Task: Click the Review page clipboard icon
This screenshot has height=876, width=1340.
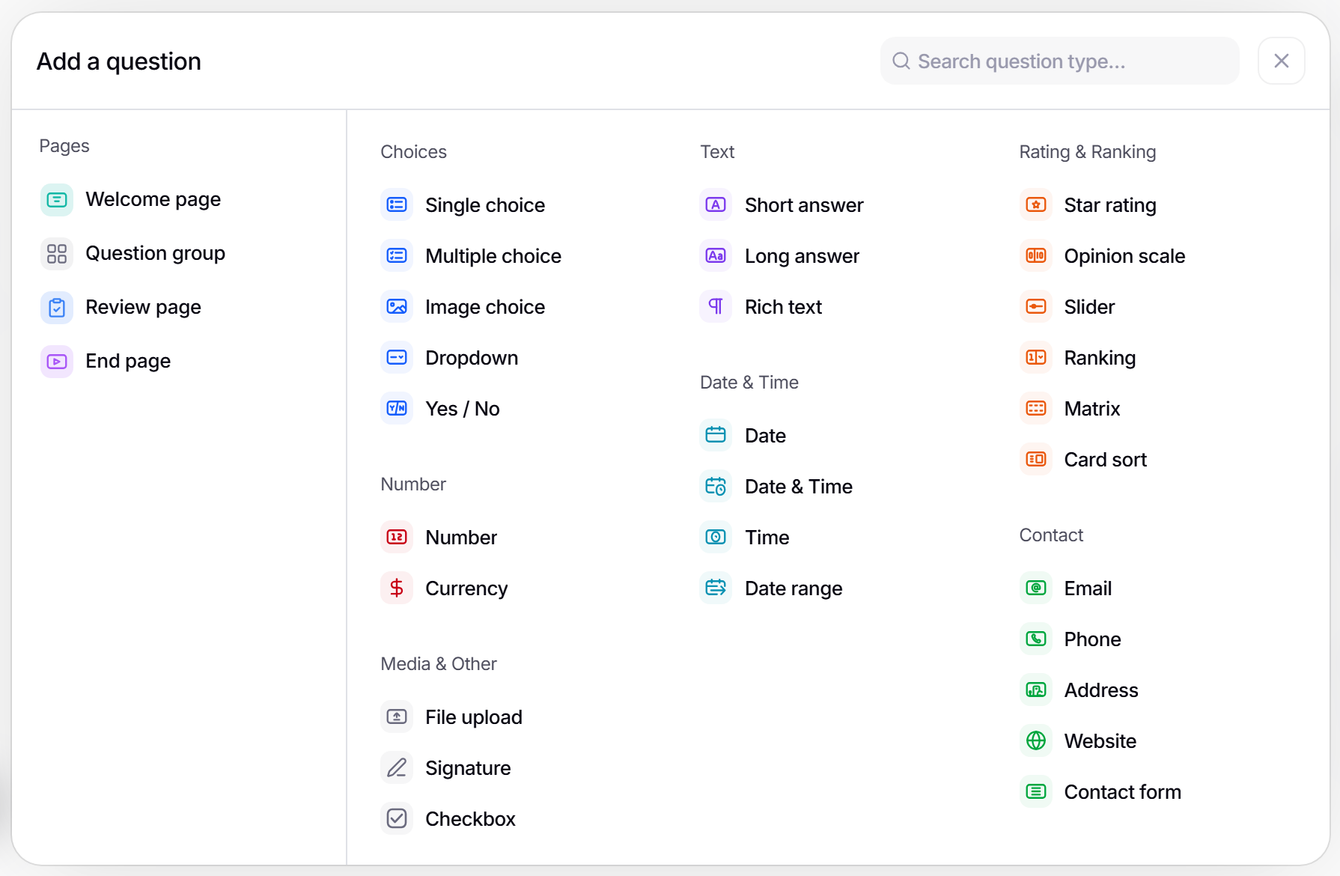Action: click(57, 308)
